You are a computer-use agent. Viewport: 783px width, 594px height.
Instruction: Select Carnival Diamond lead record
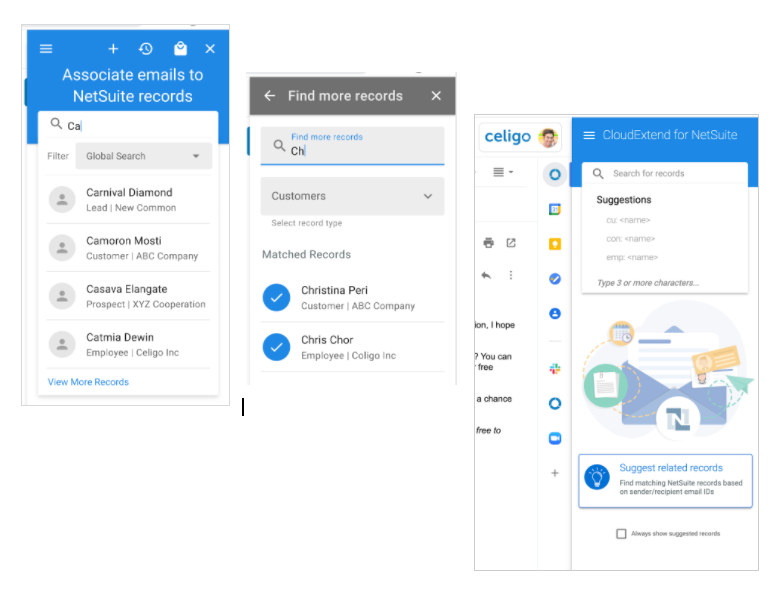[128, 200]
